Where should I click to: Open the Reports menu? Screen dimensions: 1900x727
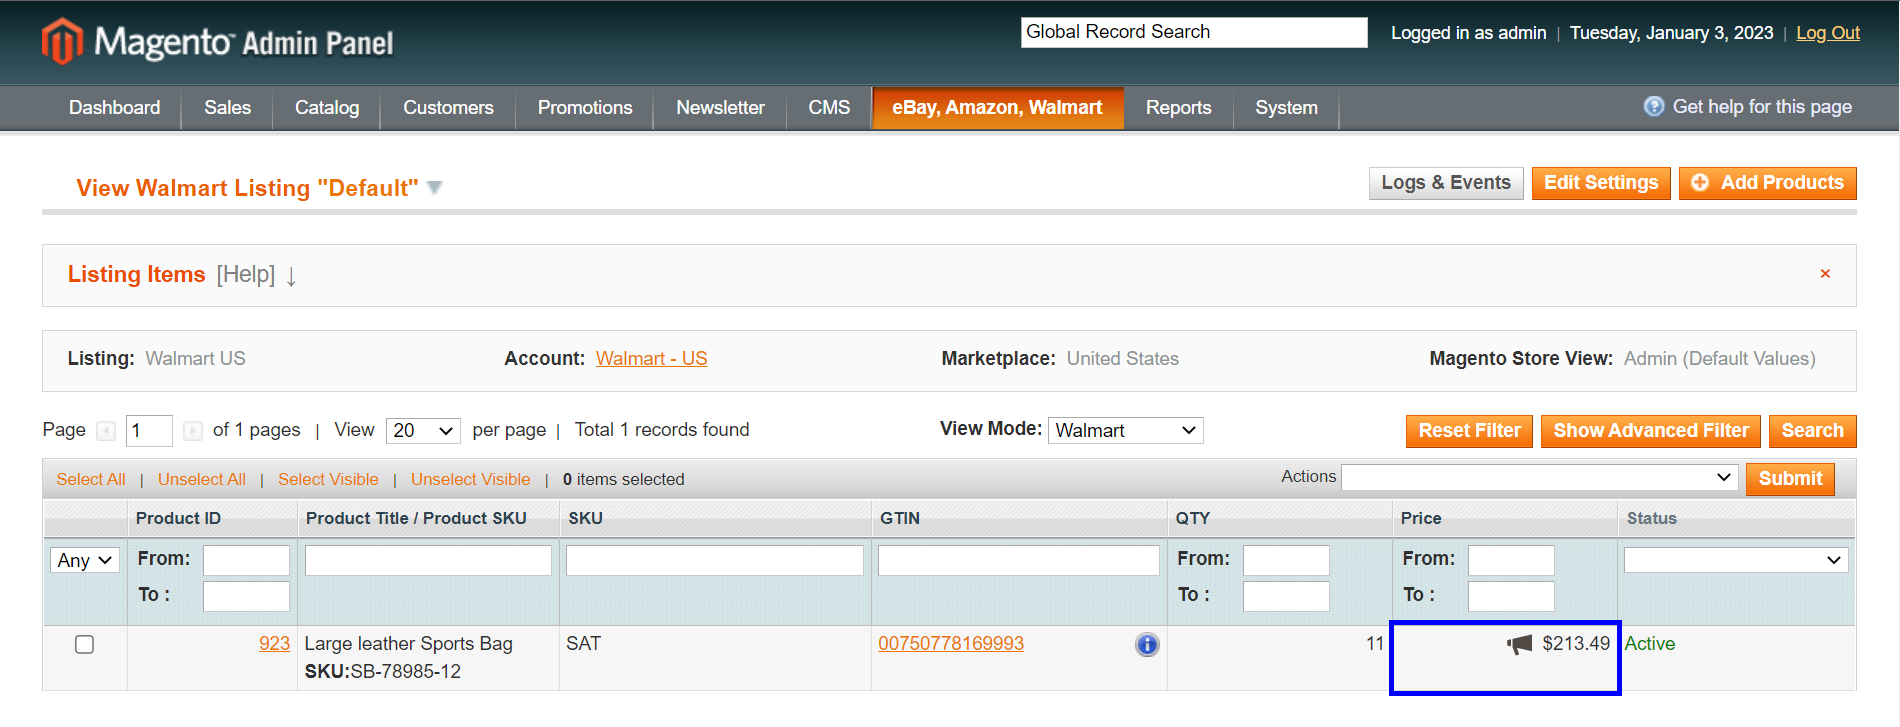click(x=1178, y=107)
